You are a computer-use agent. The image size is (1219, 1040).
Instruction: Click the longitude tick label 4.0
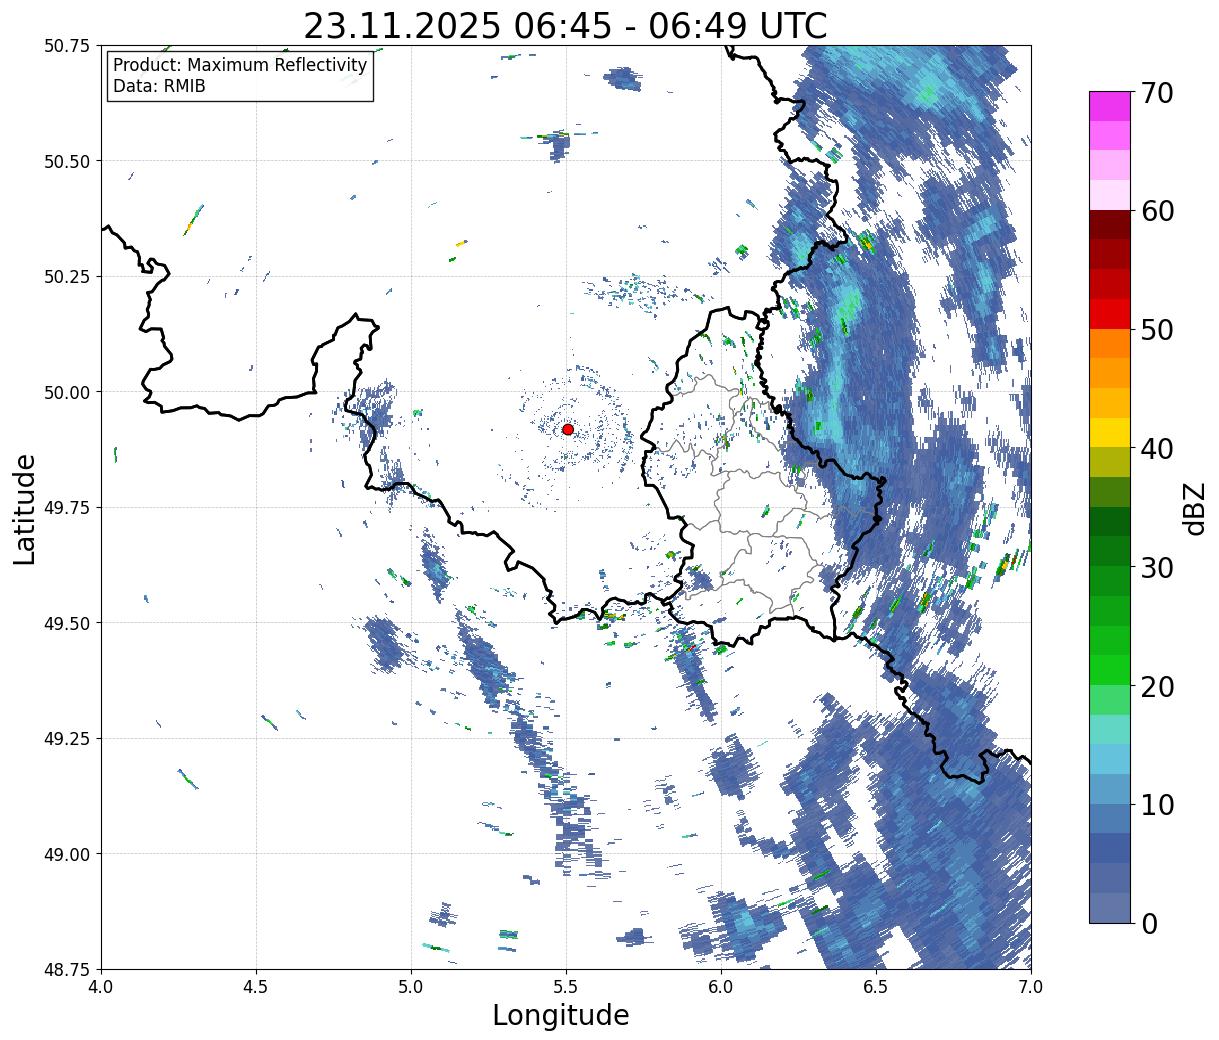coord(101,986)
